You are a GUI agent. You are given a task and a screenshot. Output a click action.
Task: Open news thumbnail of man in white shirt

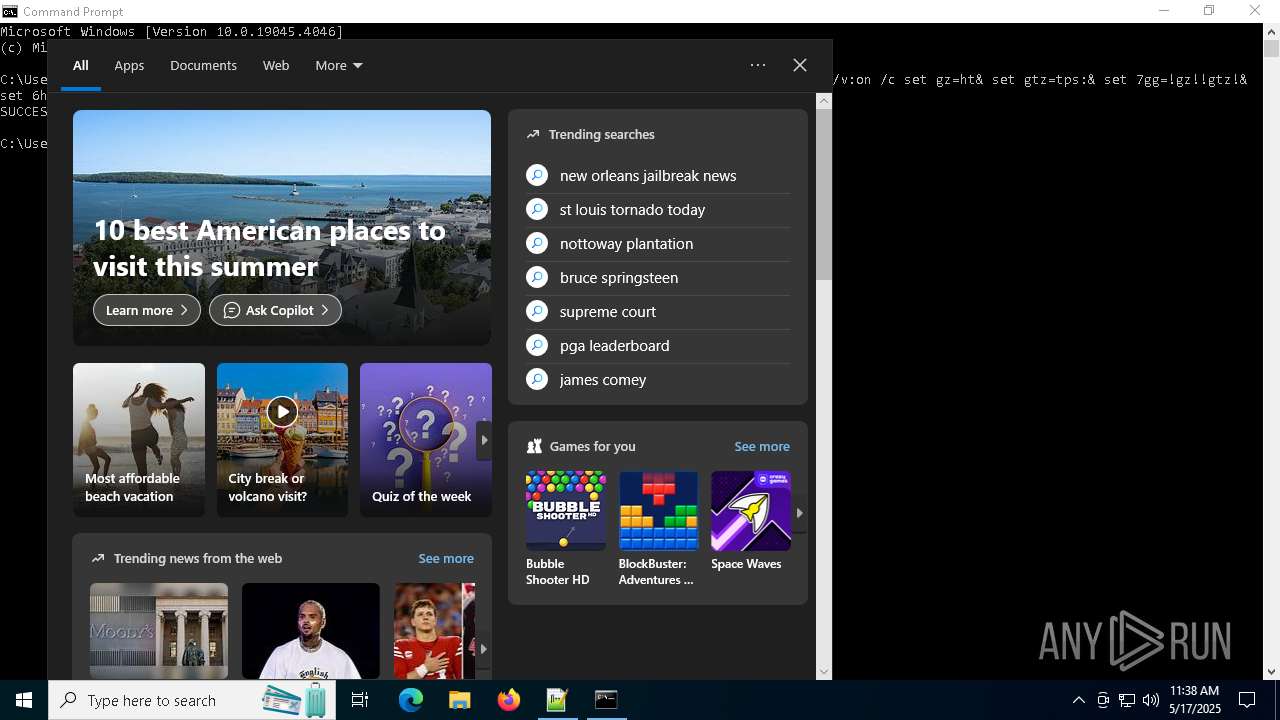[311, 631]
